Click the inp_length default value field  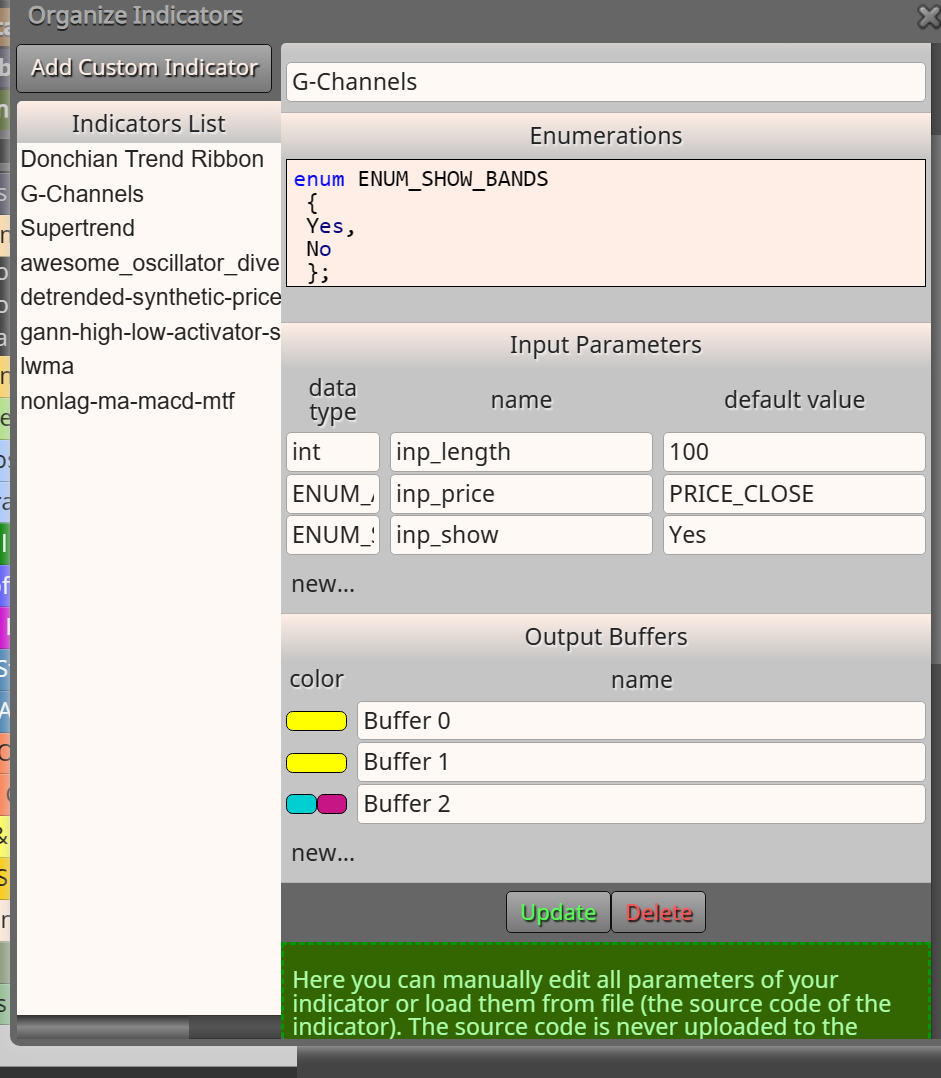click(794, 452)
